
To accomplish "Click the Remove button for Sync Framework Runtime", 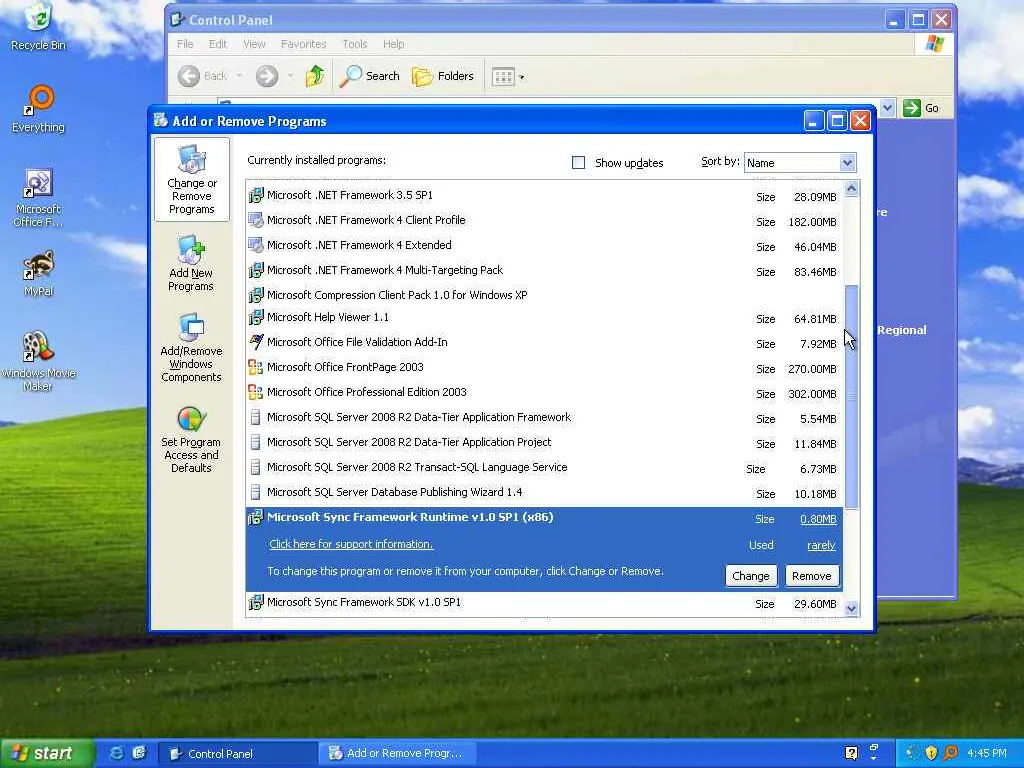I will pos(812,576).
